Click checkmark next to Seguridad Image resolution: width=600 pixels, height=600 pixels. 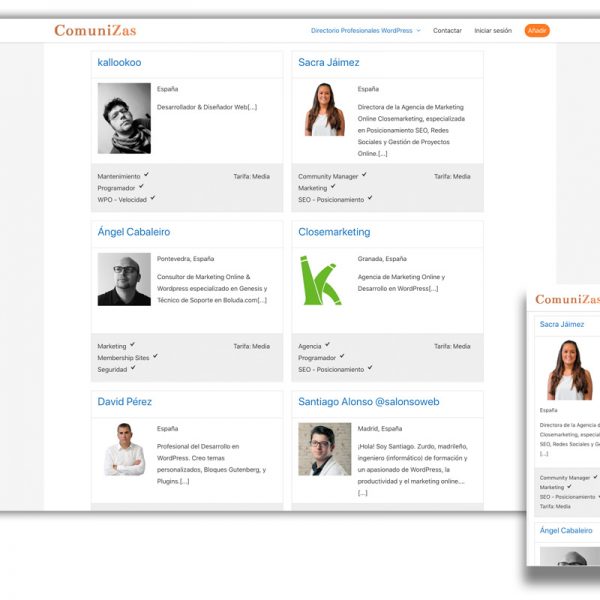[133, 368]
